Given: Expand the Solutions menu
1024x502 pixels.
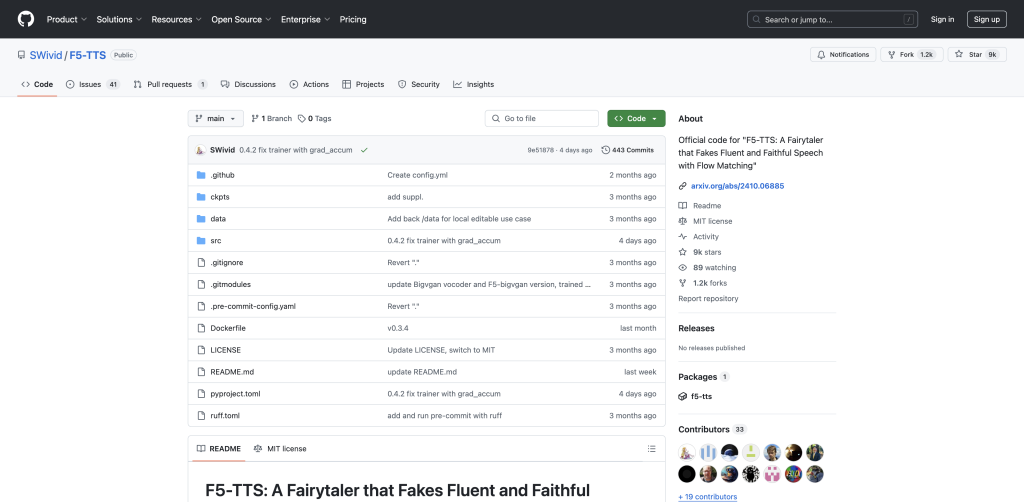Looking at the screenshot, I should click(x=119, y=20).
